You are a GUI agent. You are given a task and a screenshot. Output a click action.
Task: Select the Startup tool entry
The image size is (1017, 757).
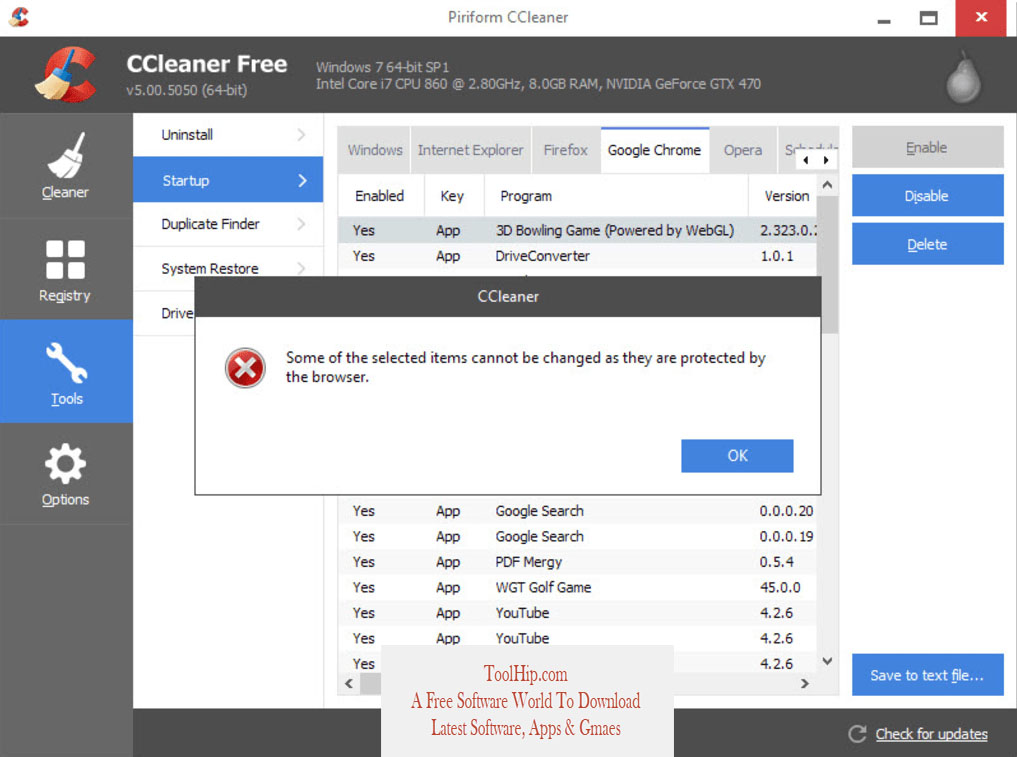[228, 180]
